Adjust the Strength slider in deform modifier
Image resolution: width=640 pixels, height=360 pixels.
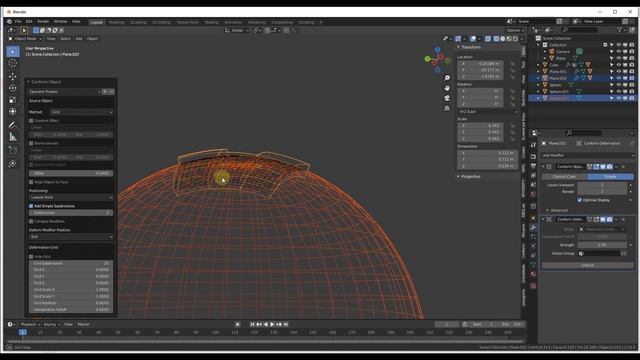pyautogui.click(x=602, y=245)
